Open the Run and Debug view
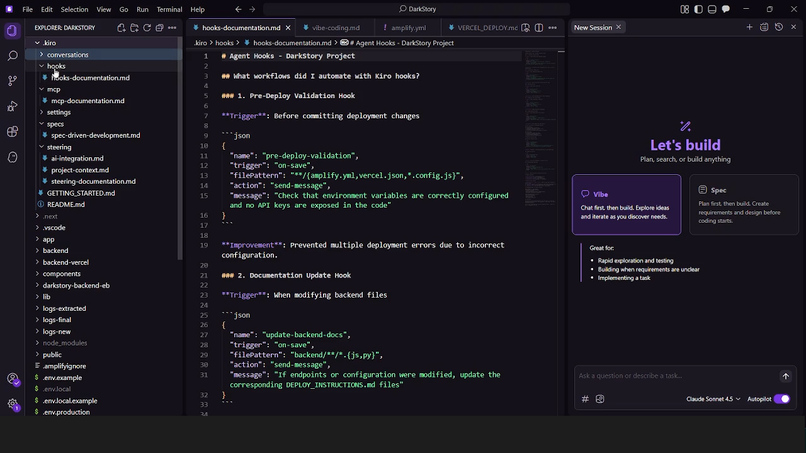 [12, 106]
